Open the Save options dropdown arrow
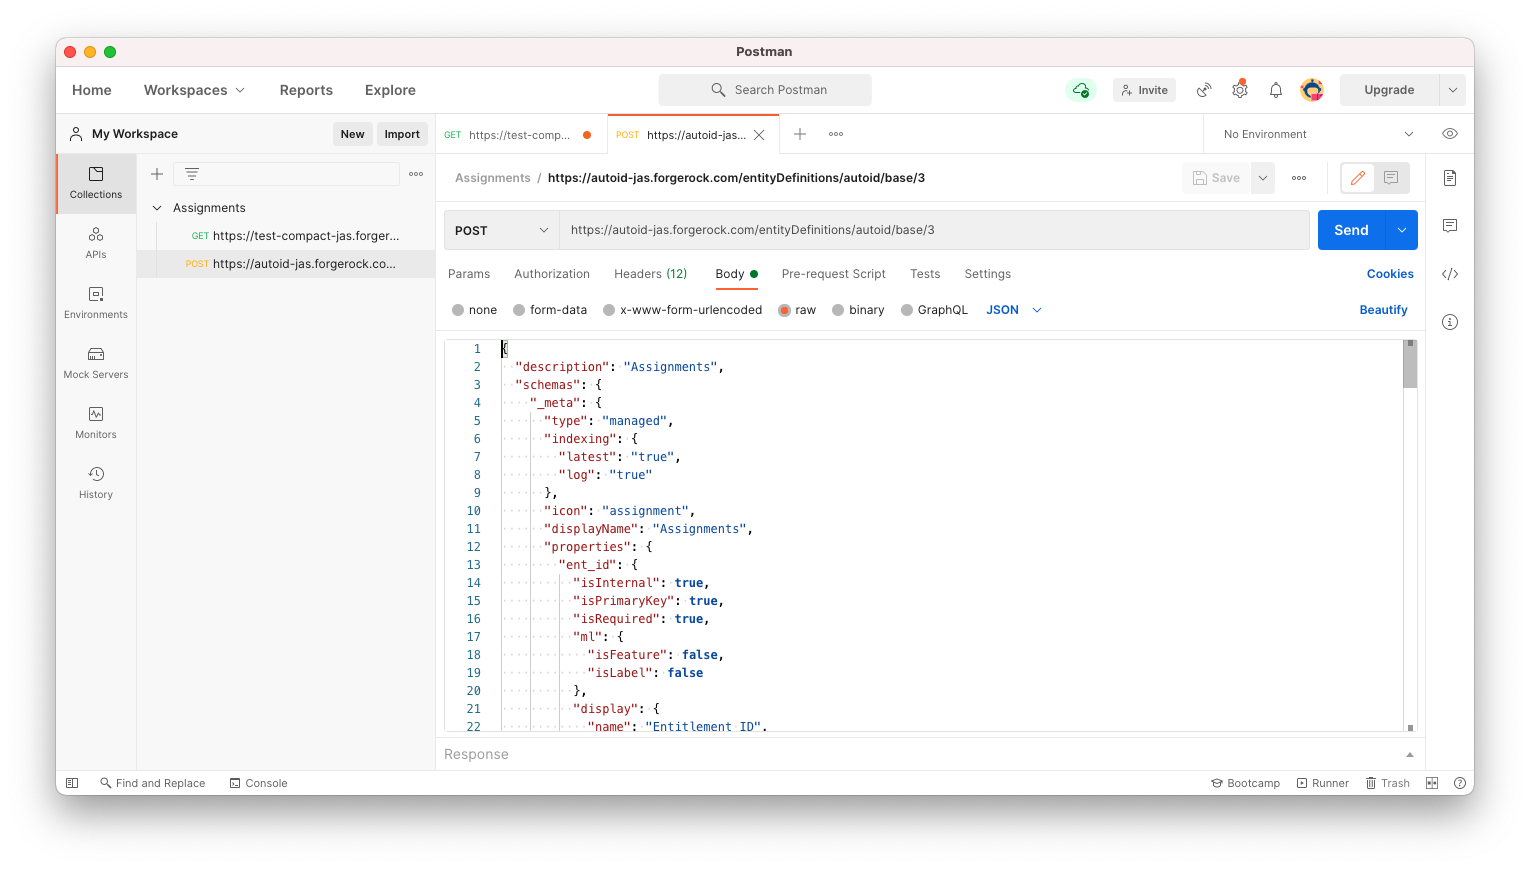1530x869 pixels. click(x=1263, y=178)
